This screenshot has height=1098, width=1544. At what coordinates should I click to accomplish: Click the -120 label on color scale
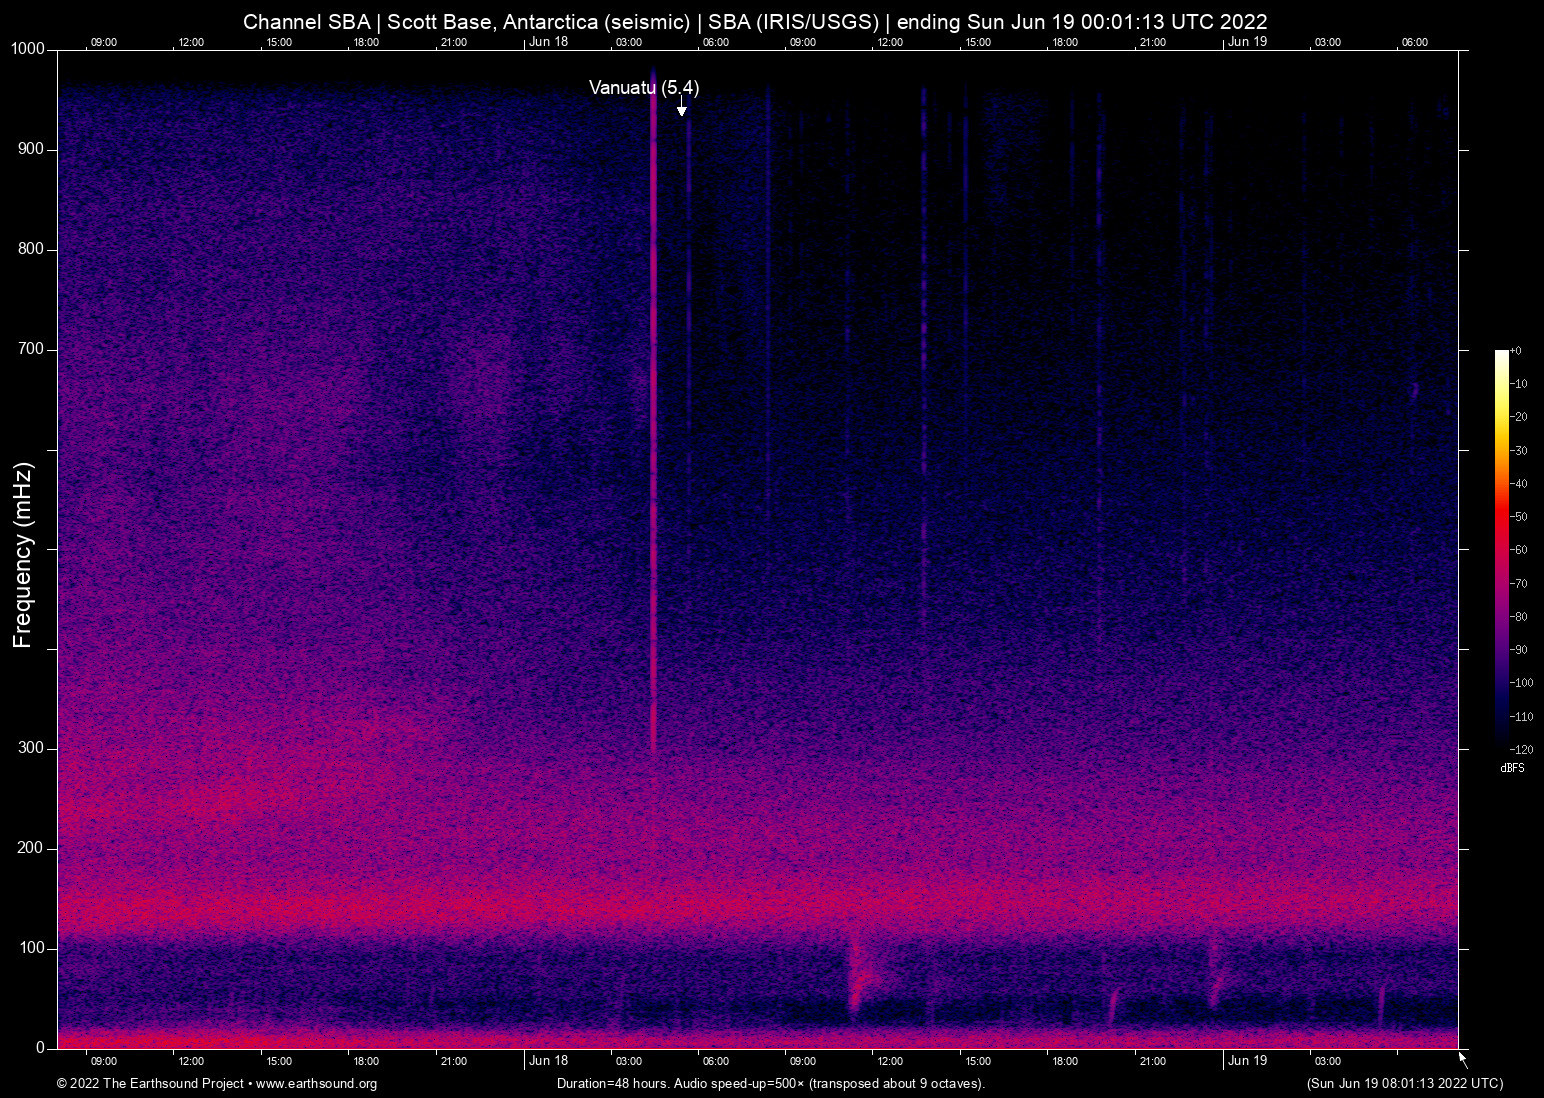coord(1522,749)
